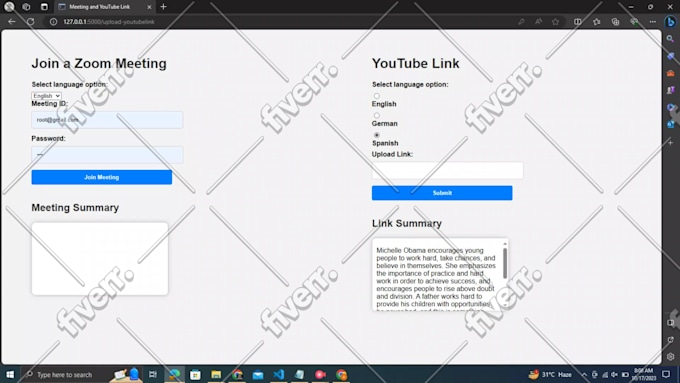Open the volume speaker tray icon
680x383 pixels.
pos(615,375)
